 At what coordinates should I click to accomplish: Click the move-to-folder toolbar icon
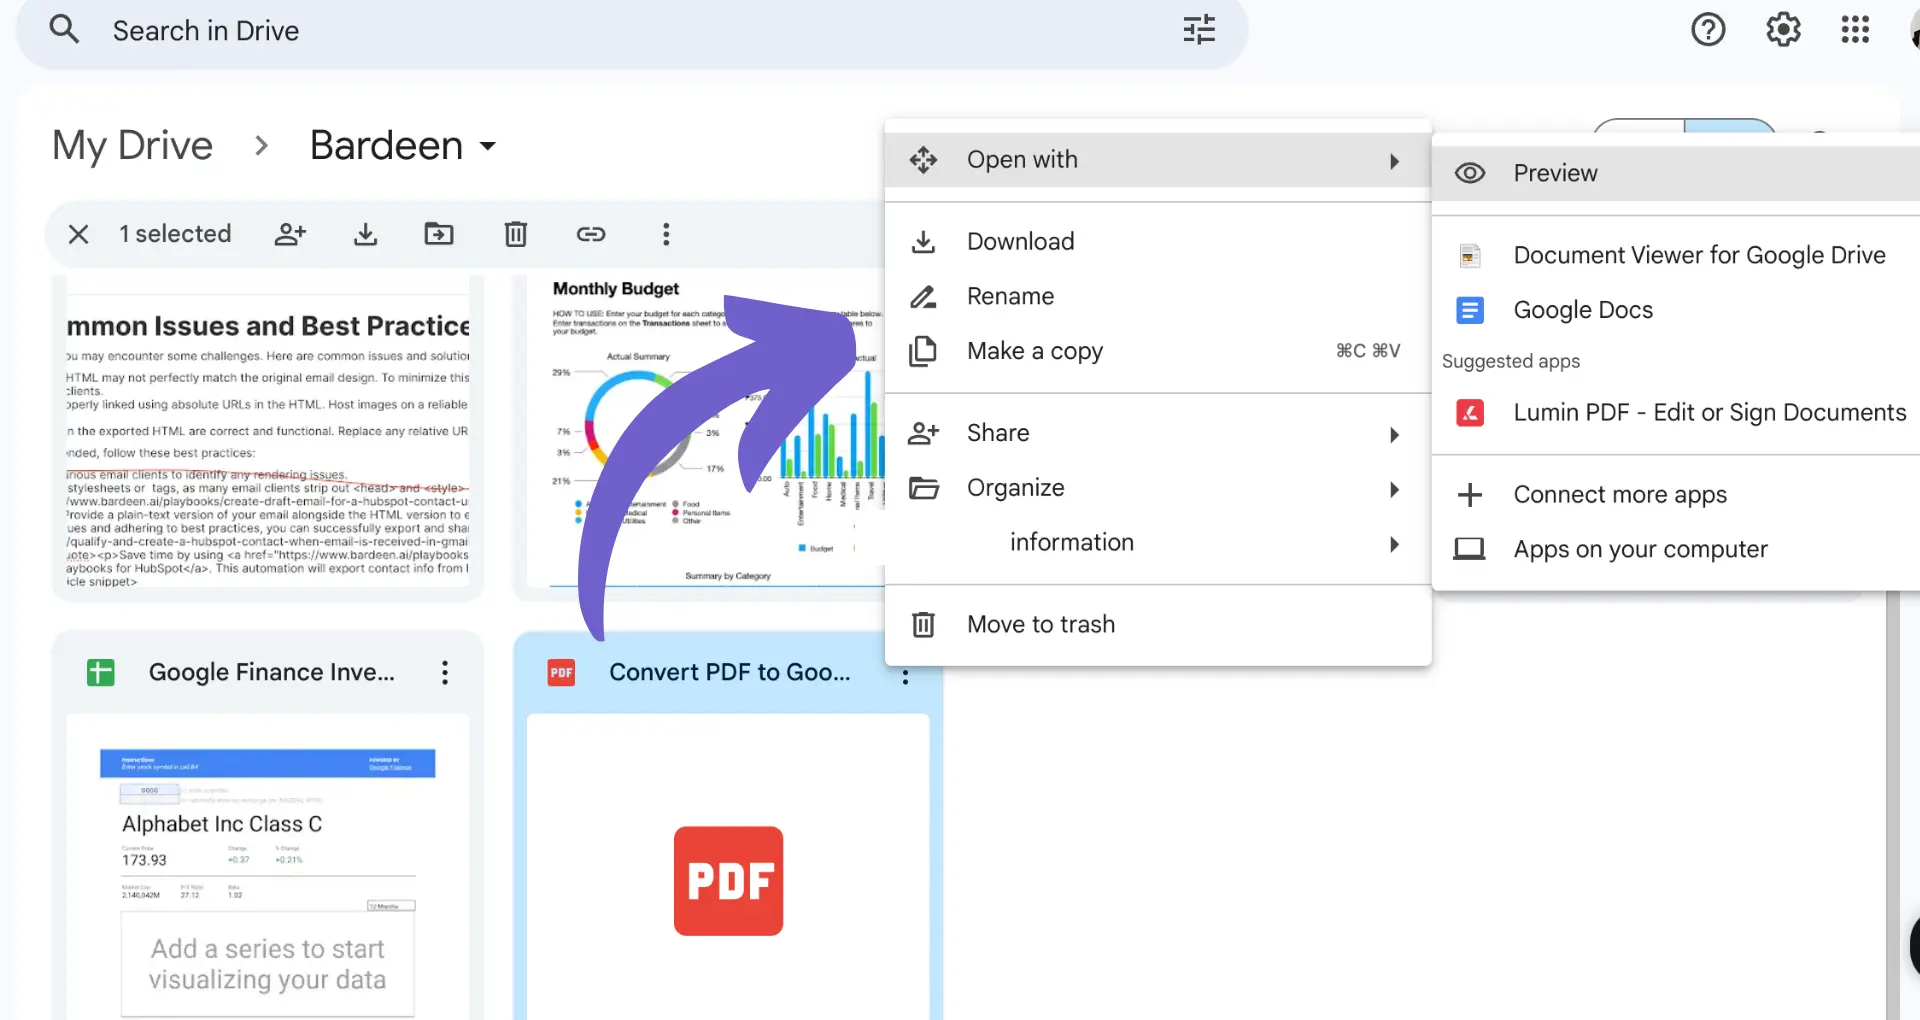[x=439, y=234]
